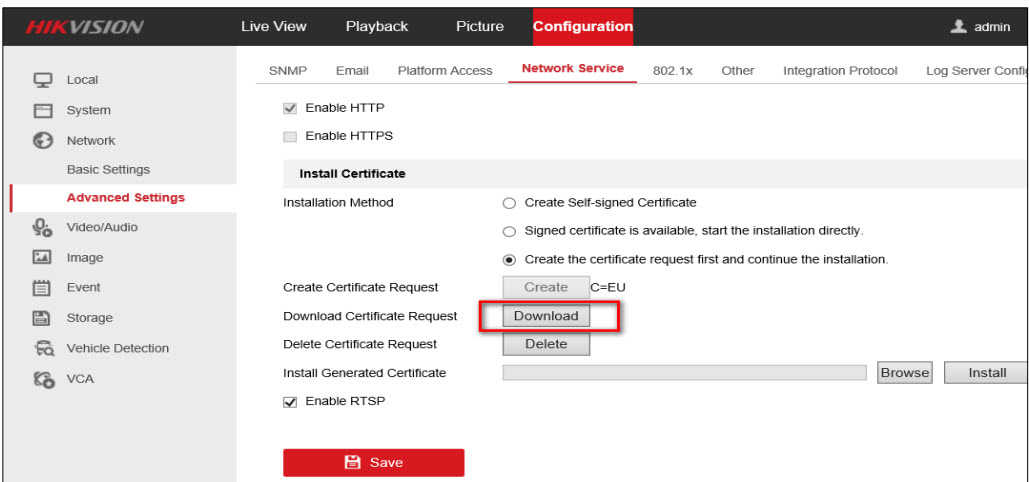Click the Vehicle Detection icon
The height and width of the screenshot is (482, 1029).
pyautogui.click(x=43, y=349)
